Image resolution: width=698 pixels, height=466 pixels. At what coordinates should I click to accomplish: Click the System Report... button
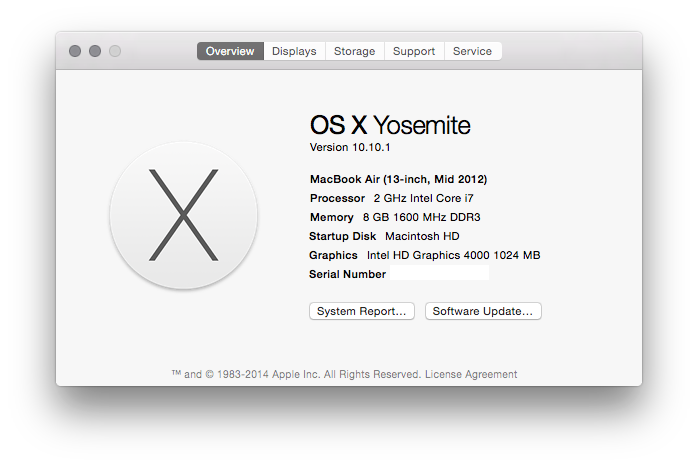(362, 311)
